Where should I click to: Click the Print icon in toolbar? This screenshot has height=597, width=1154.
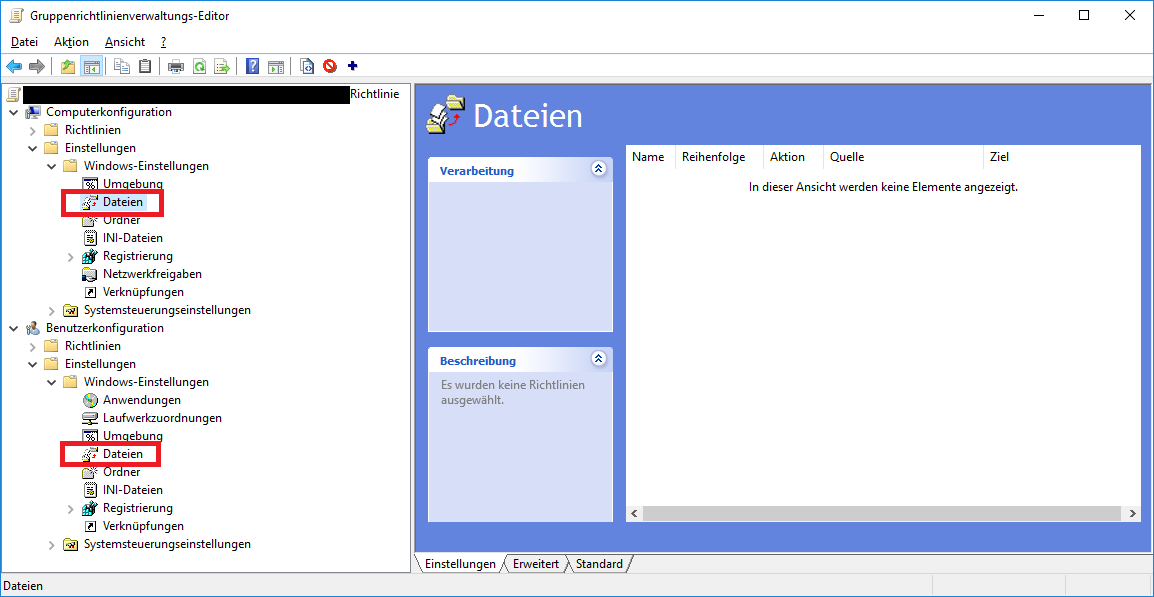click(176, 67)
